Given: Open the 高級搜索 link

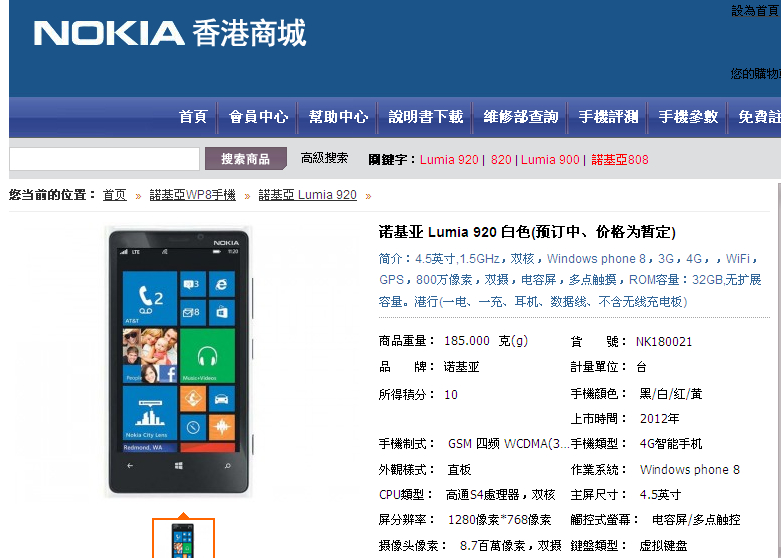Looking at the screenshot, I should 324,158.
